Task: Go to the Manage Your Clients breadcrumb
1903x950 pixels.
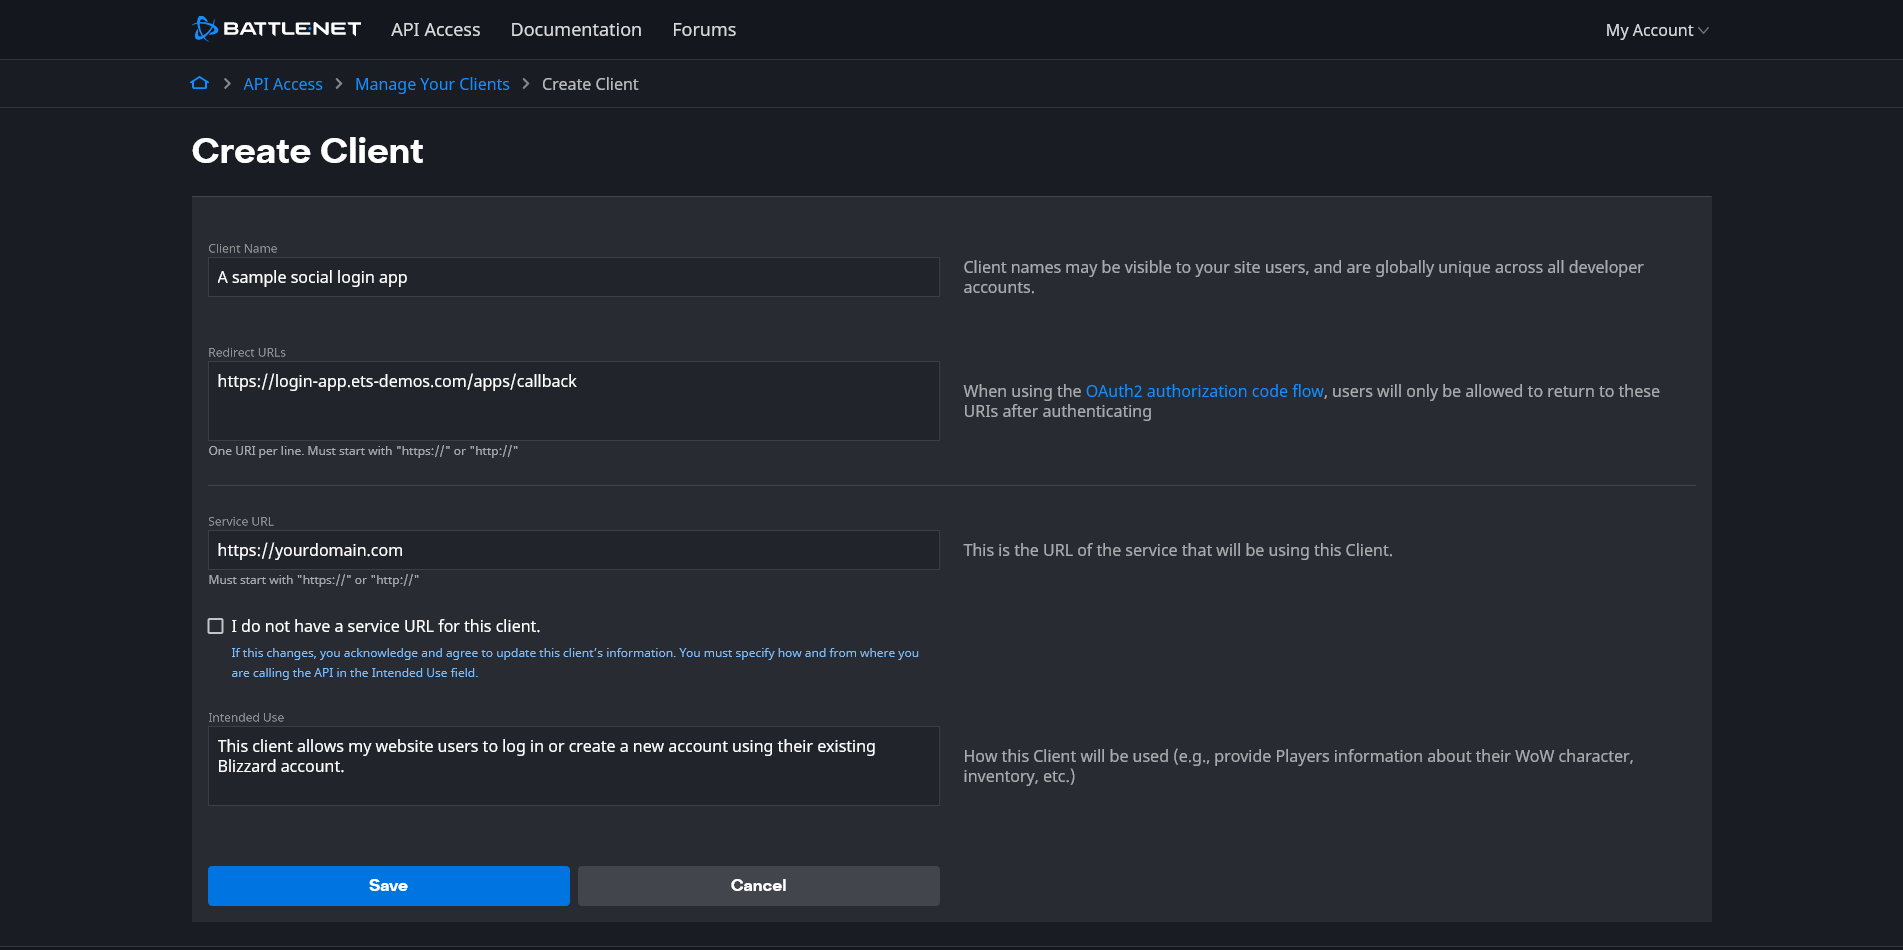Action: click(432, 84)
